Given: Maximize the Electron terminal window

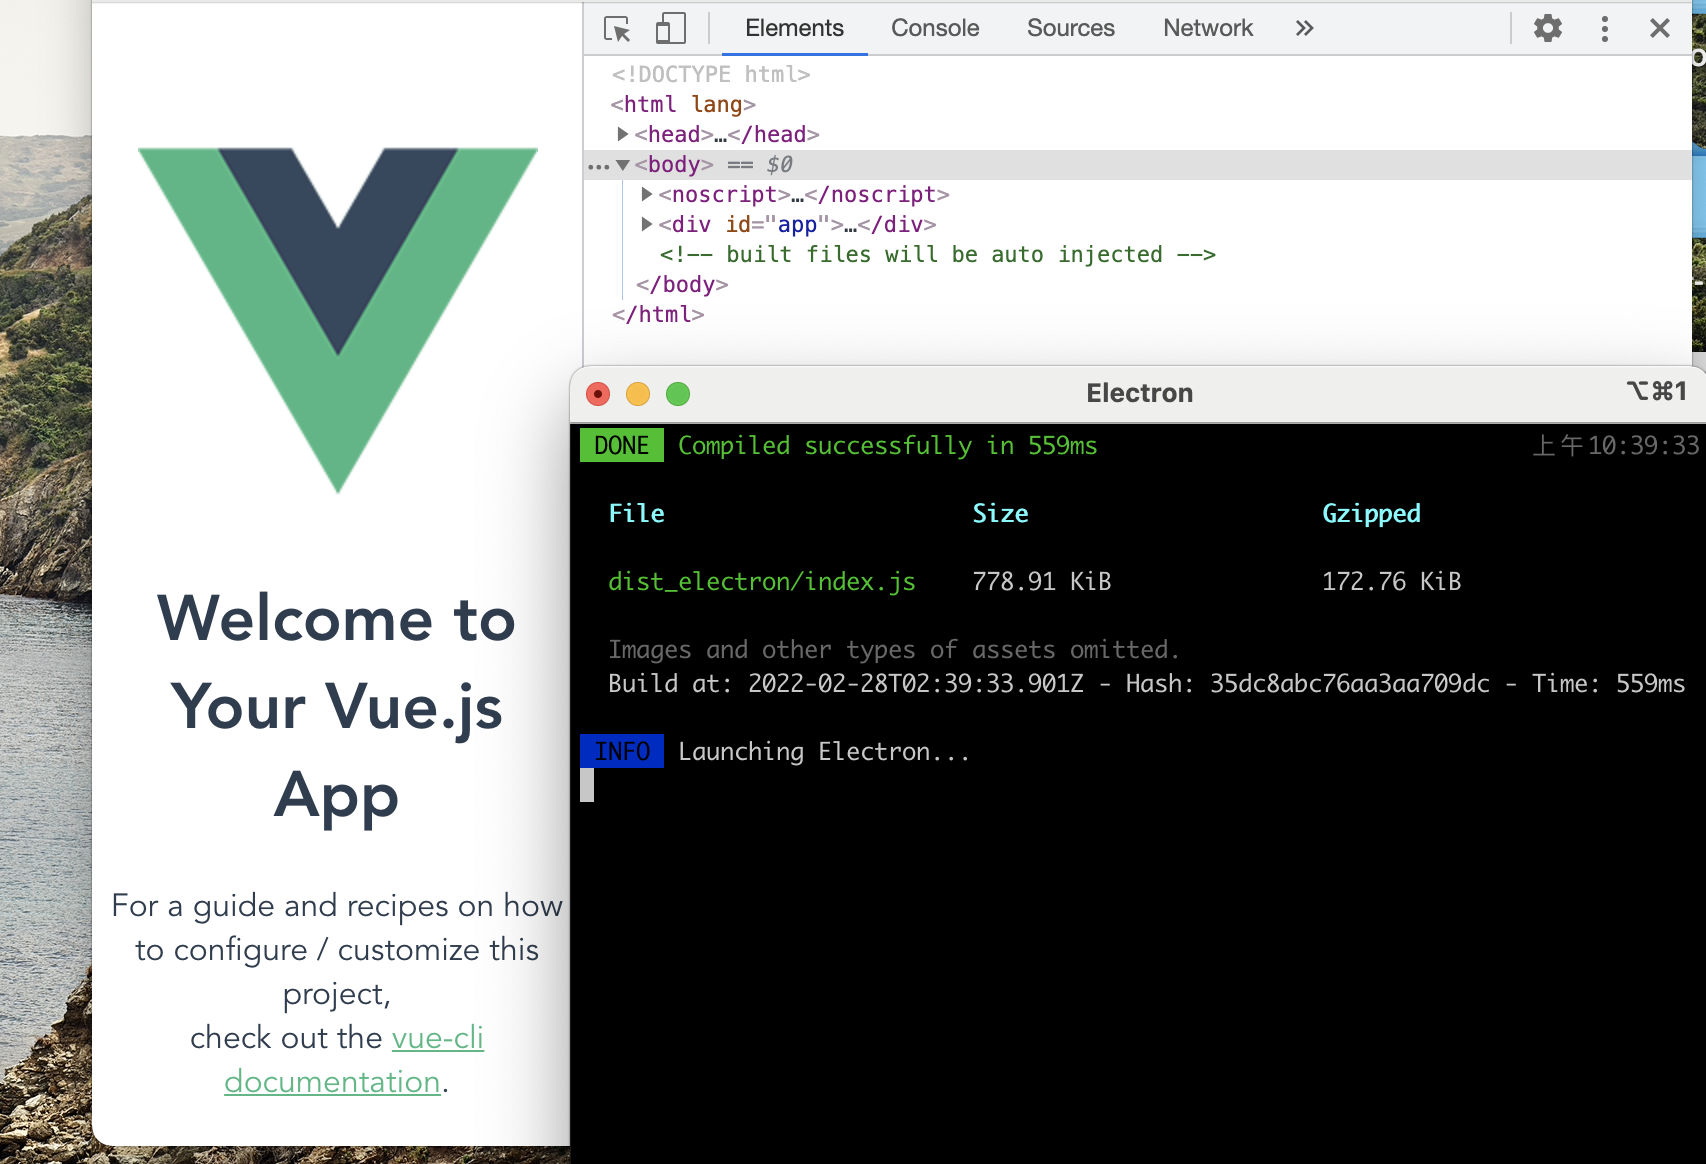Looking at the screenshot, I should 678,394.
